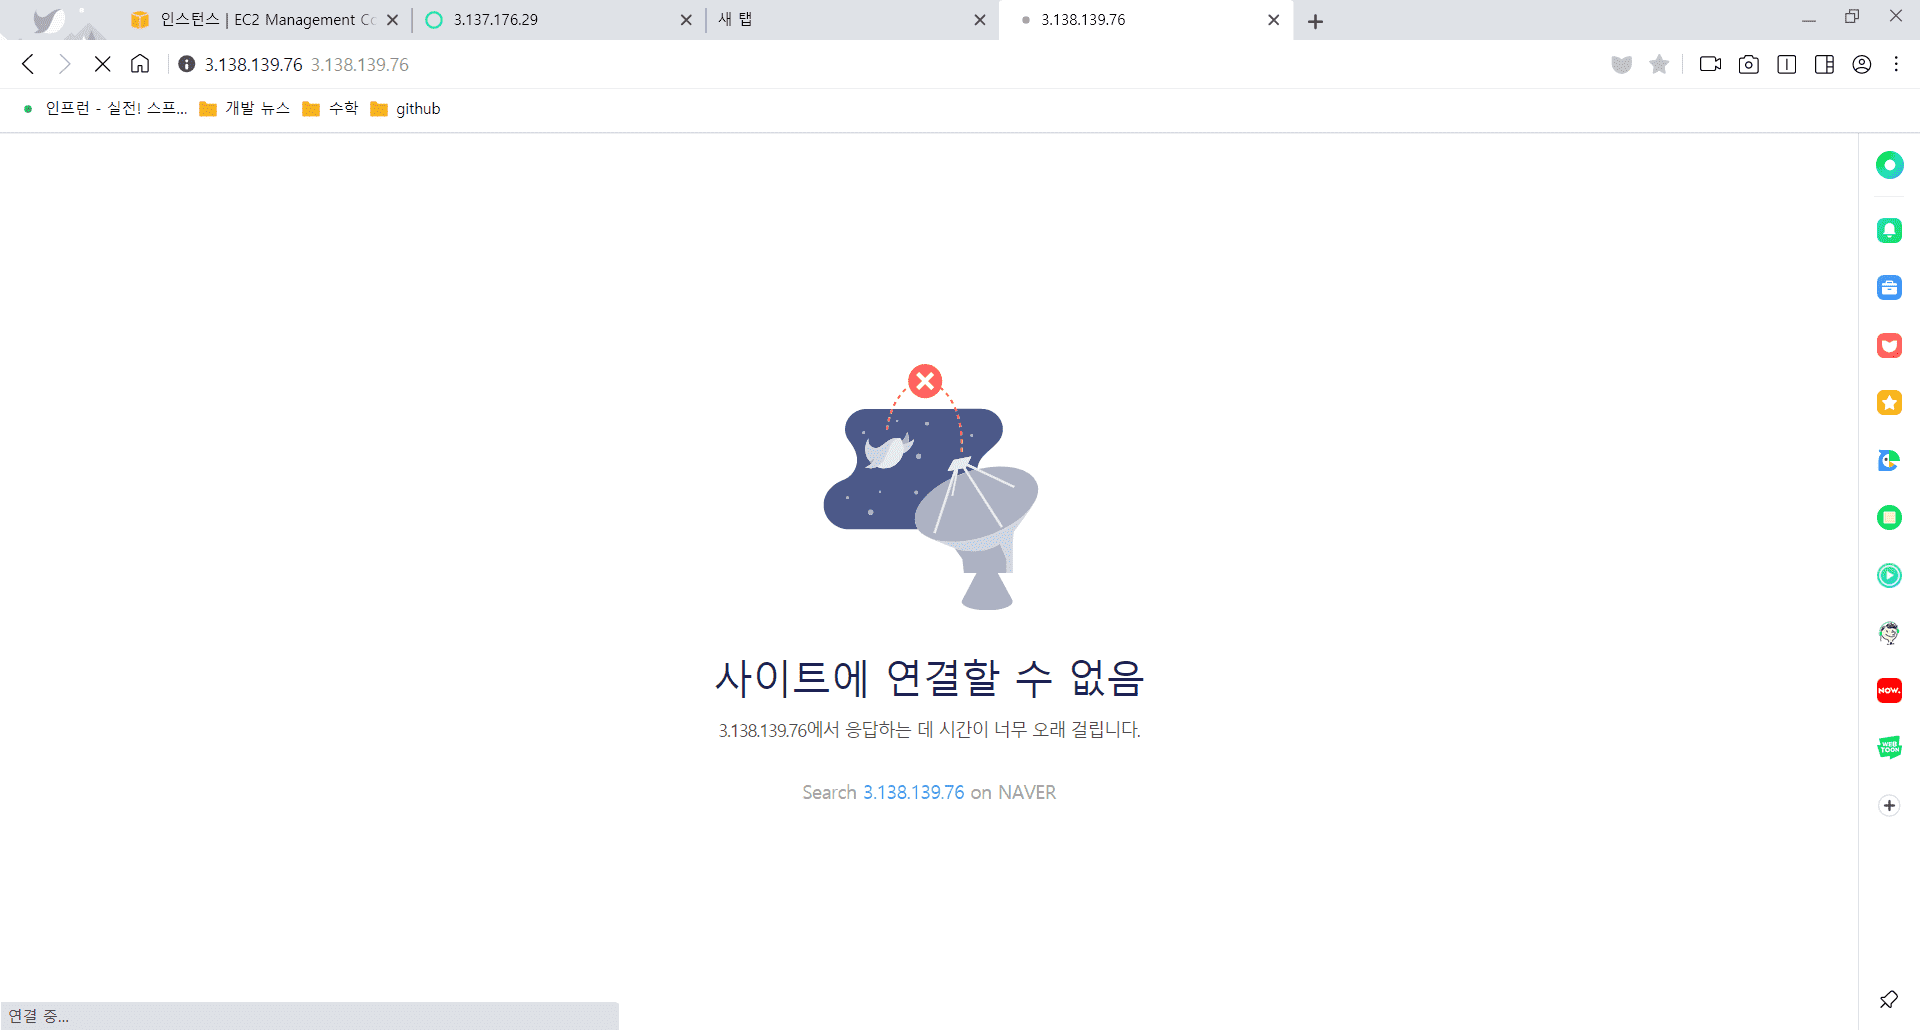1920x1030 pixels.
Task: Pin the sidebar with the pin icon
Action: 1888,999
